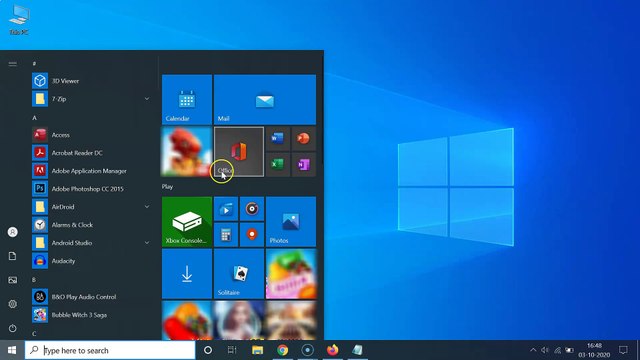Open the Calendar tile
Screen dimensions: 640x360
tap(187, 99)
